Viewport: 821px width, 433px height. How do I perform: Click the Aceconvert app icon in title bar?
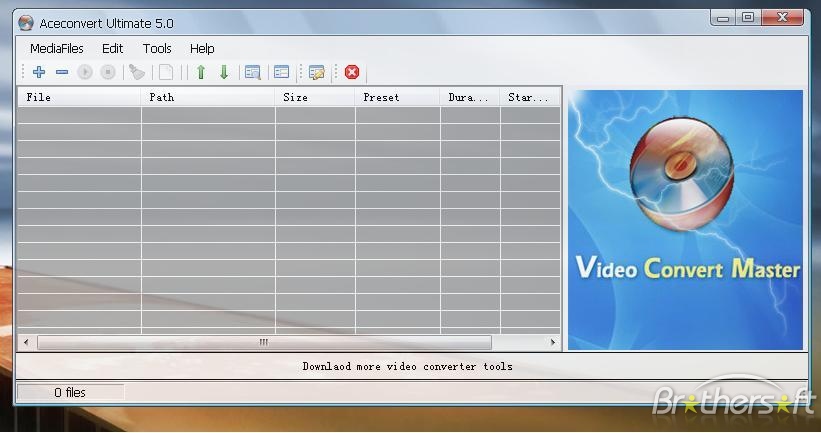click(x=26, y=23)
